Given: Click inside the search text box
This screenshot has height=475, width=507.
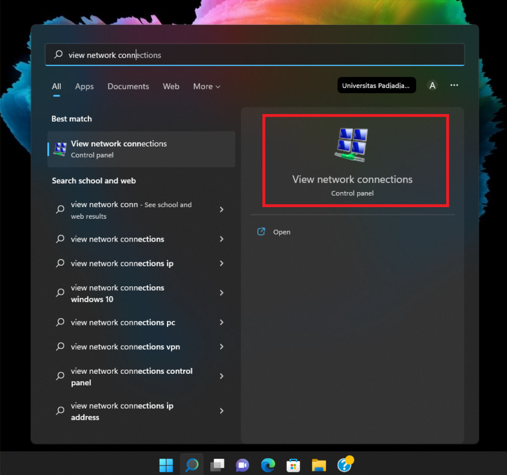Looking at the screenshot, I should [255, 55].
